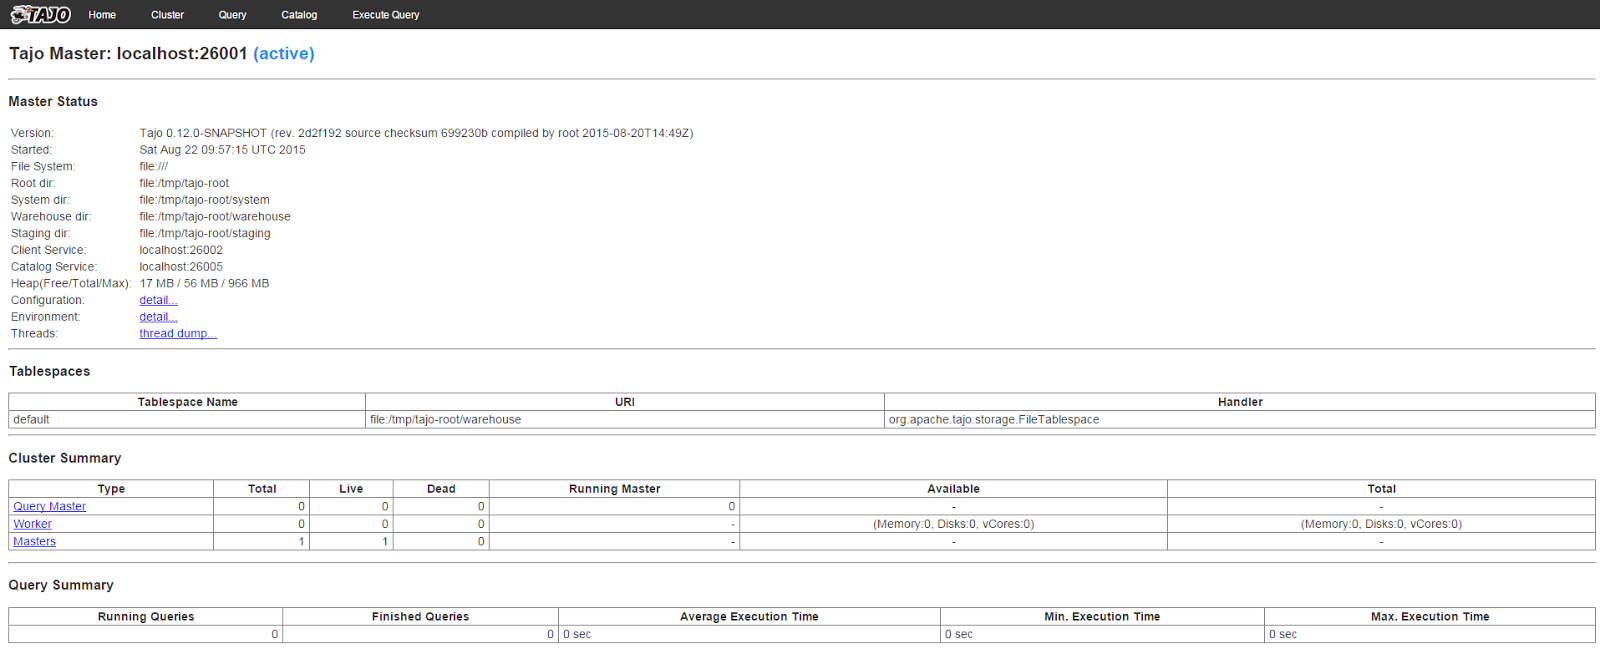
Task: Click the Tablespace Name column header
Action: tap(187, 402)
